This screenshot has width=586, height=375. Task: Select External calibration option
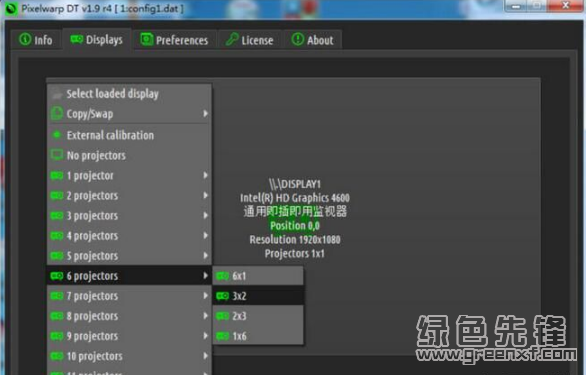(129, 135)
